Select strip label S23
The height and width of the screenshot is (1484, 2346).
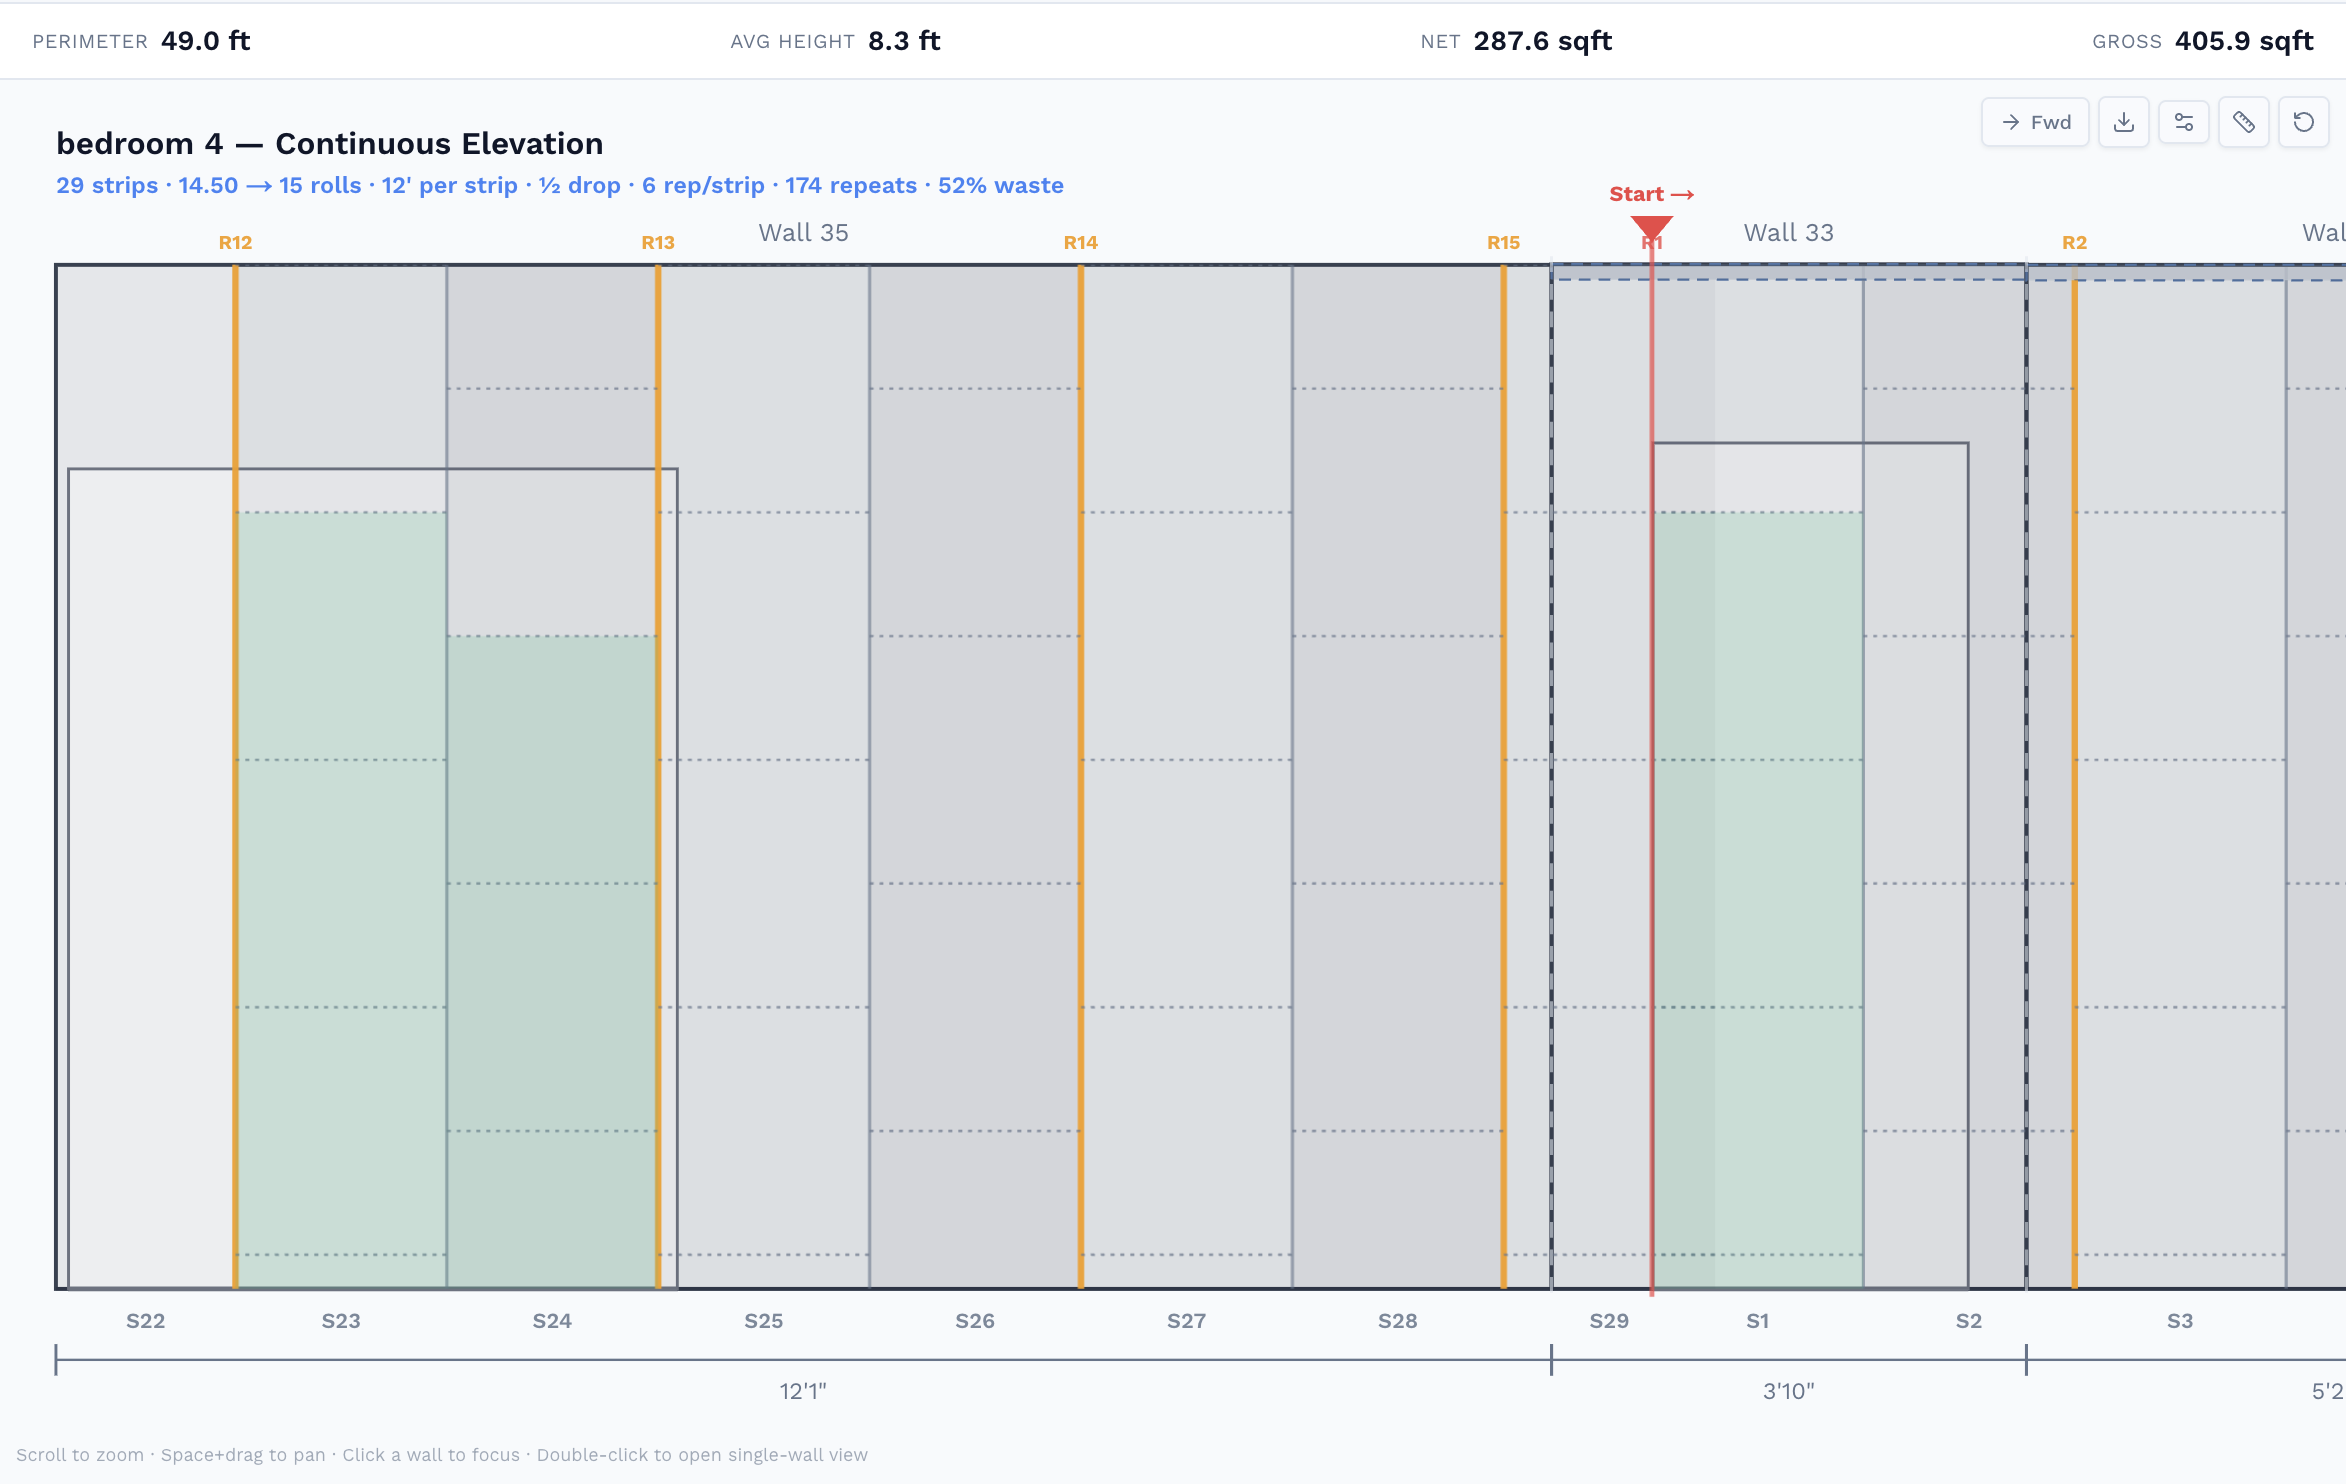click(x=341, y=1321)
